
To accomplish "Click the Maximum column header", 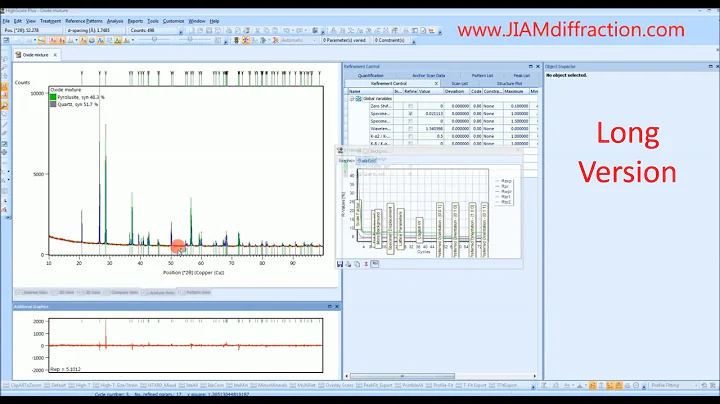I will point(517,91).
